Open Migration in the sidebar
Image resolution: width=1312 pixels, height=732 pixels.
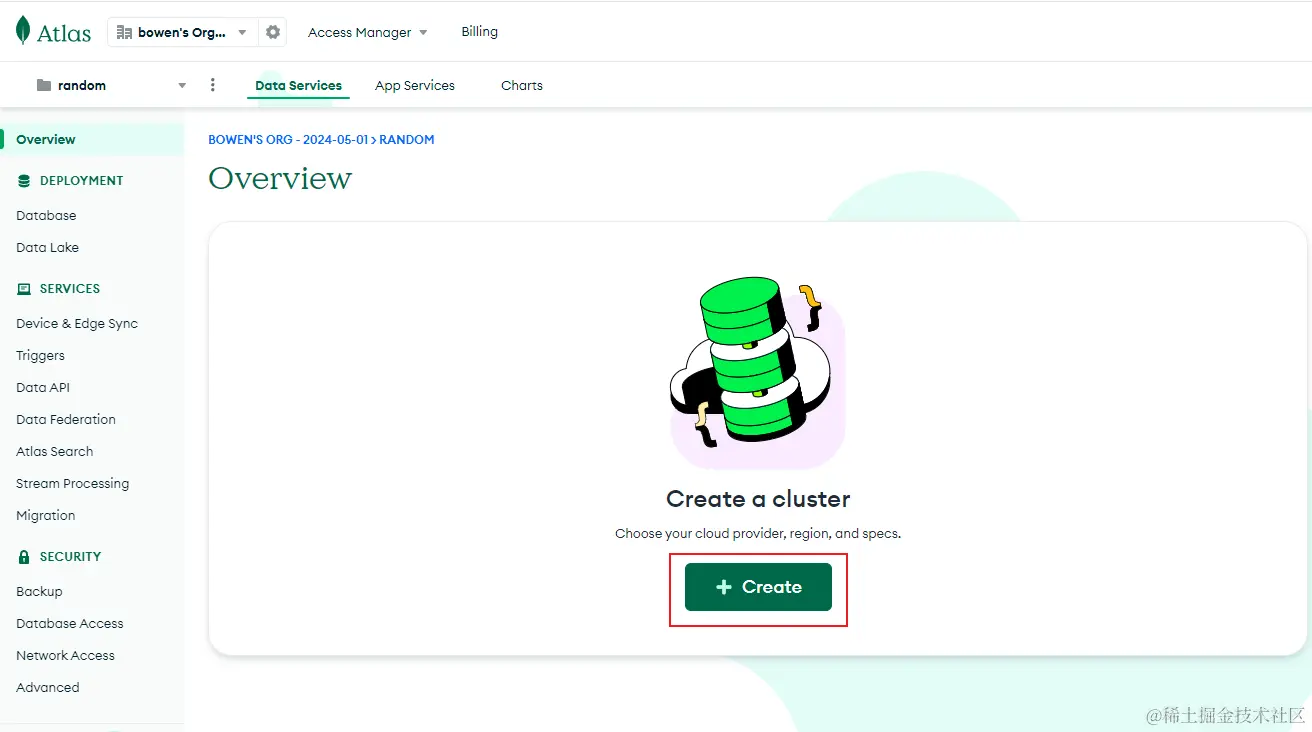pyautogui.click(x=45, y=515)
